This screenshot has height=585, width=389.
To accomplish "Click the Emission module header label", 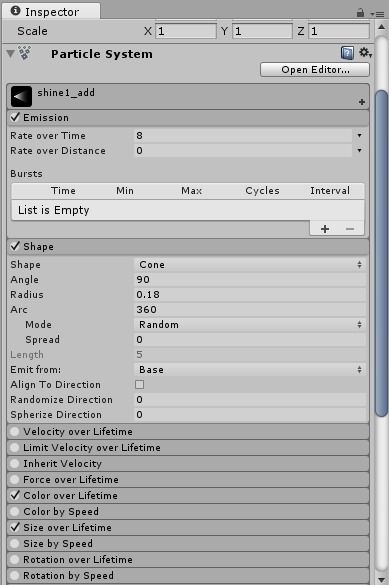I will (46, 118).
